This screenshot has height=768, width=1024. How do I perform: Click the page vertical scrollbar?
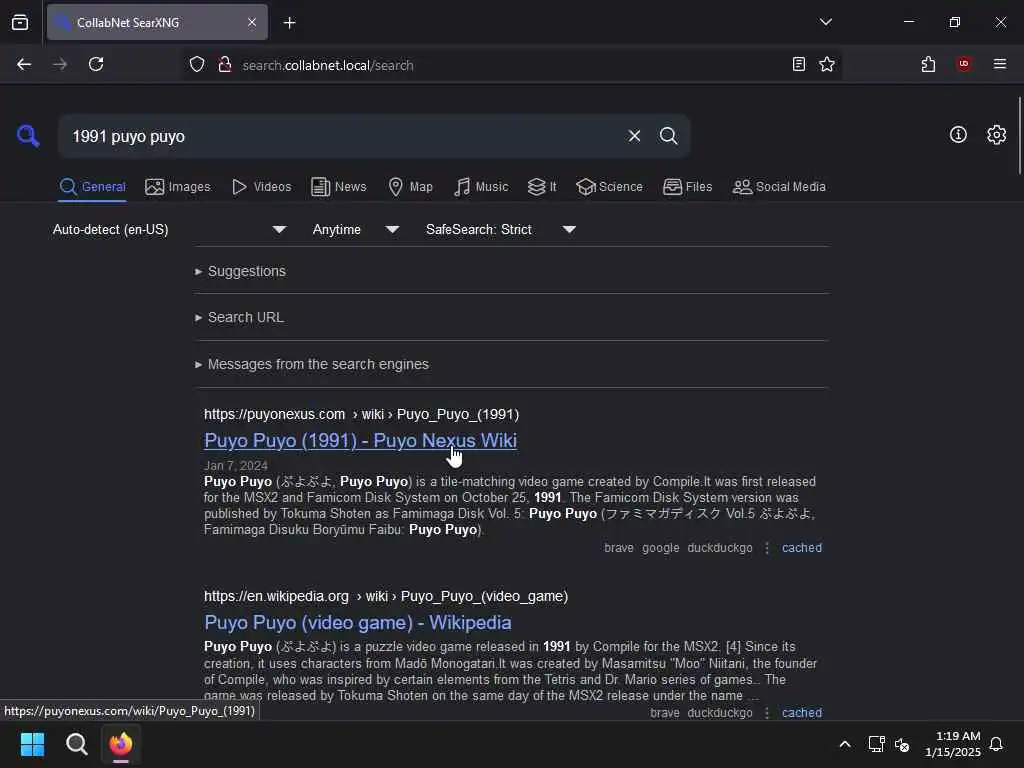tap(1019, 135)
